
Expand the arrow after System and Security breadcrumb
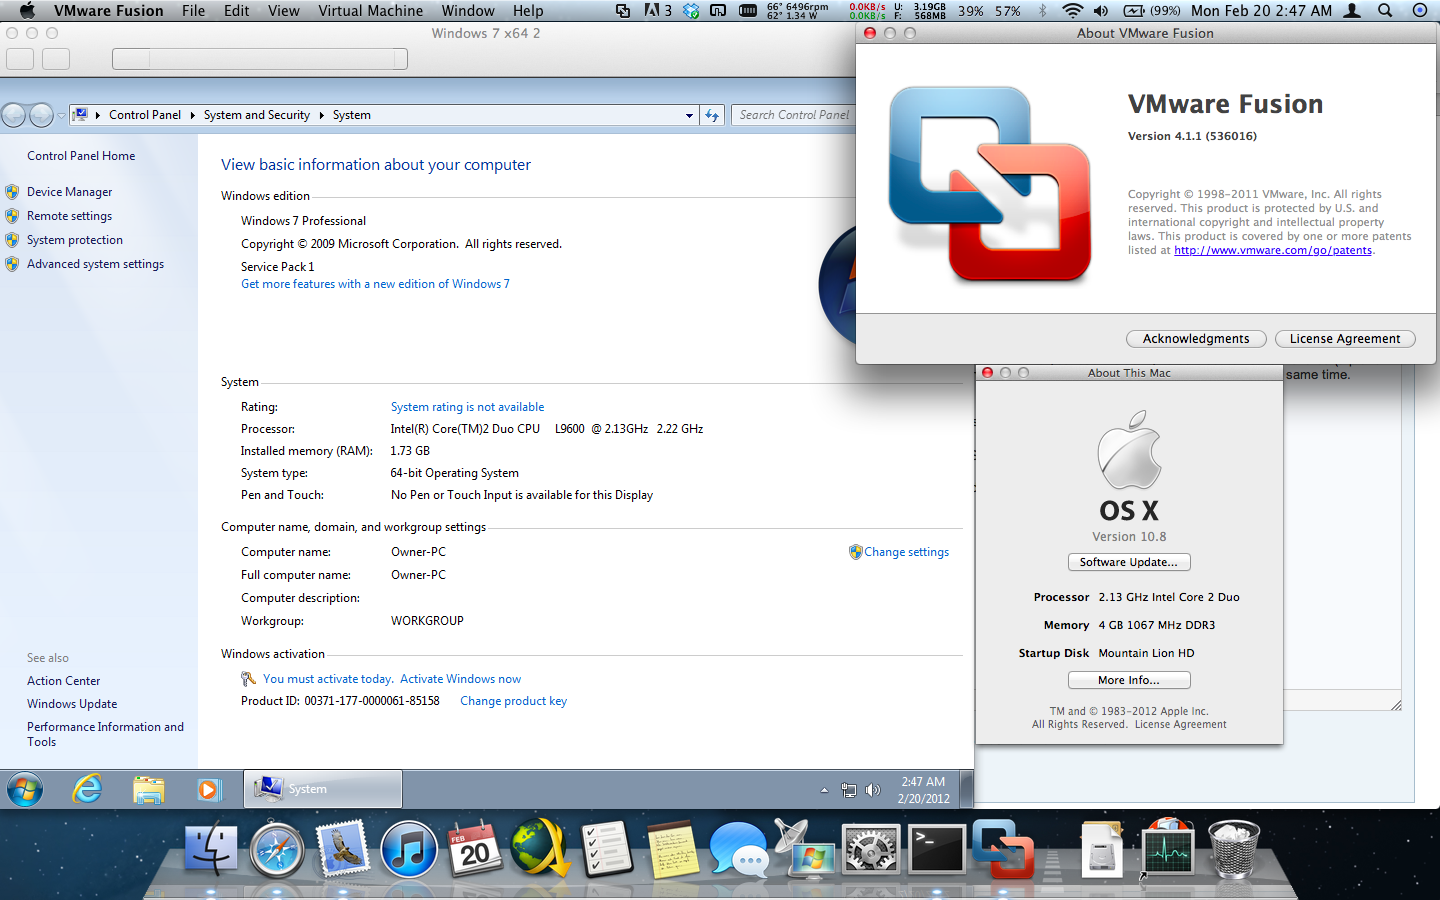(322, 115)
